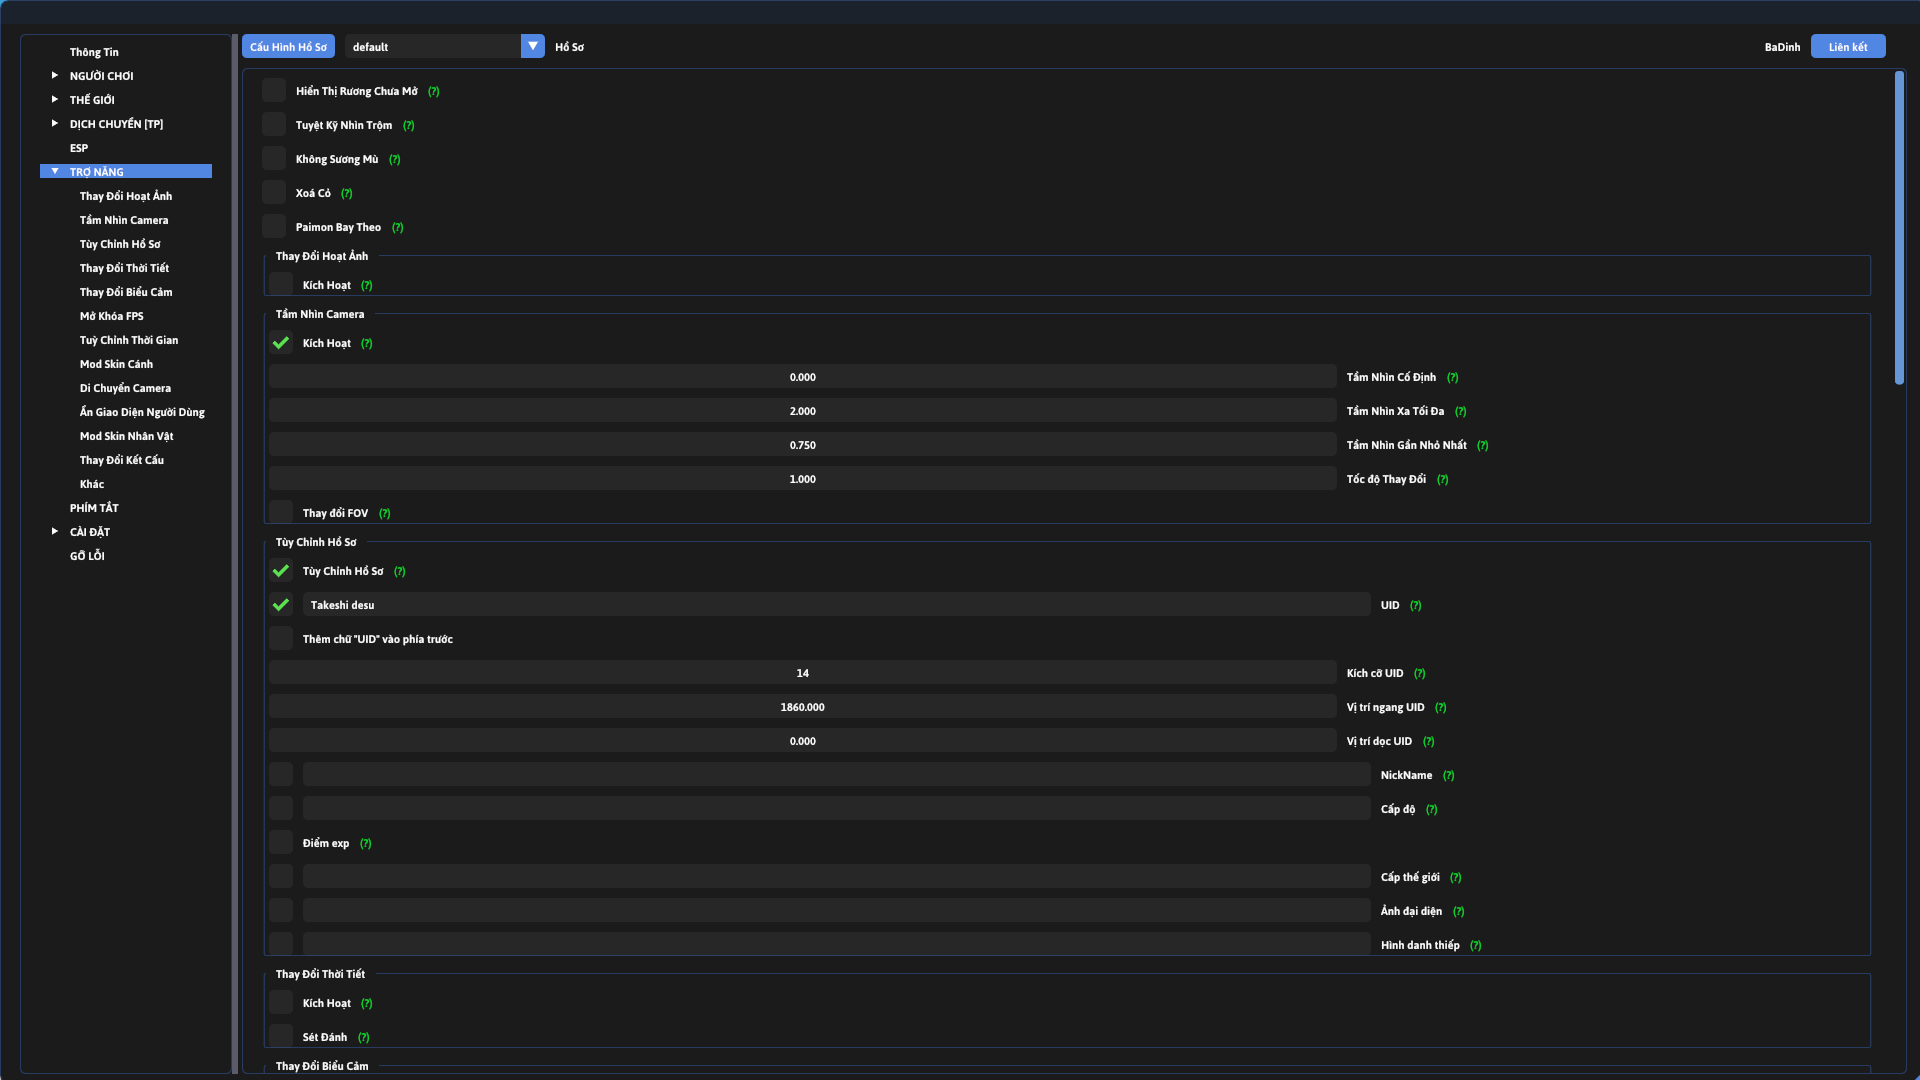Disable Kích Hoạt under Tầm Nhìn Camera
Screen dimensions: 1920x1080
pyautogui.click(x=281, y=343)
